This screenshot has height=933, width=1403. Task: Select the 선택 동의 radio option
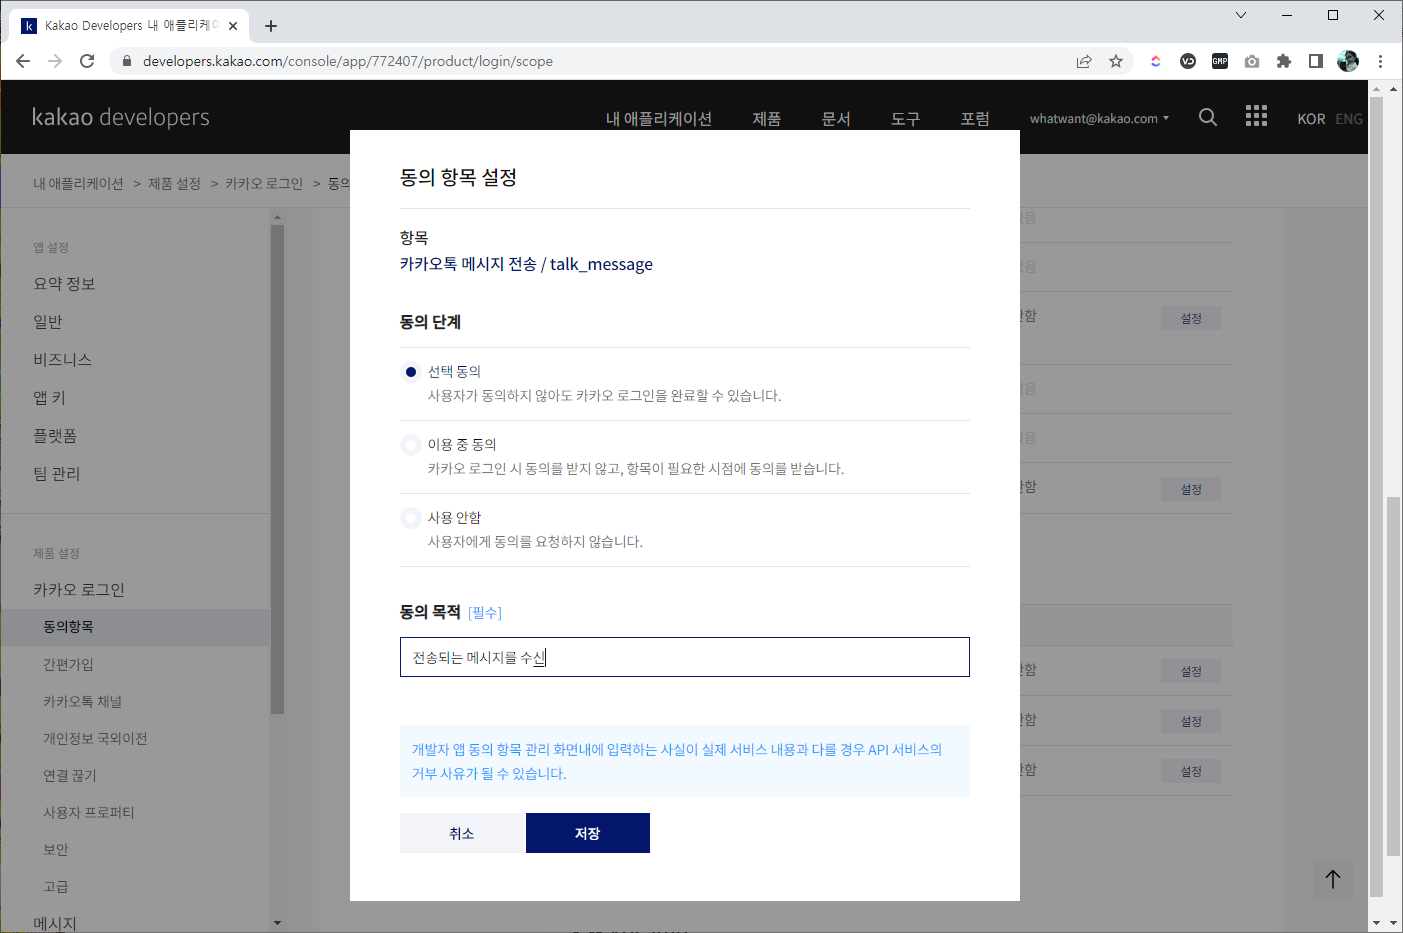coord(410,372)
